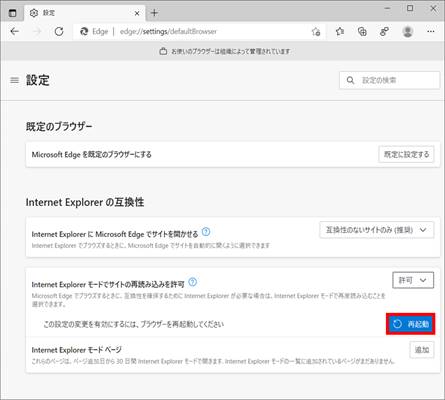Open the 互換性のないサイトのみ (推奨) dropdown

[377, 230]
